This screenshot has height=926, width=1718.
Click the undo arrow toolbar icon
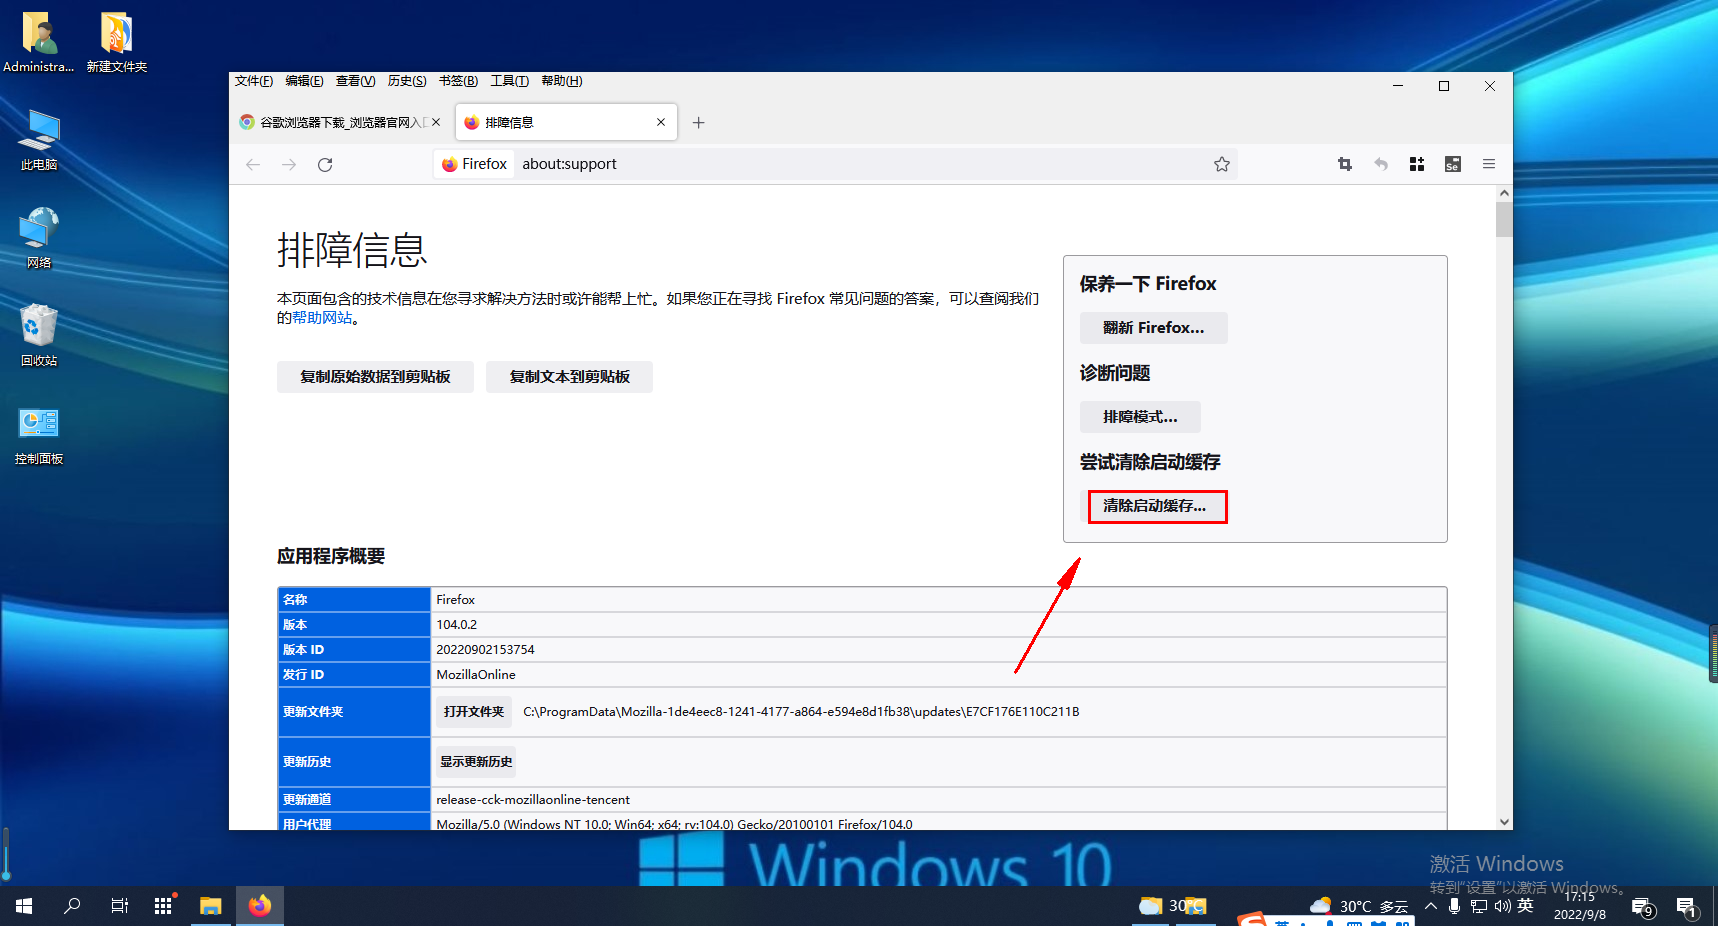(1381, 165)
